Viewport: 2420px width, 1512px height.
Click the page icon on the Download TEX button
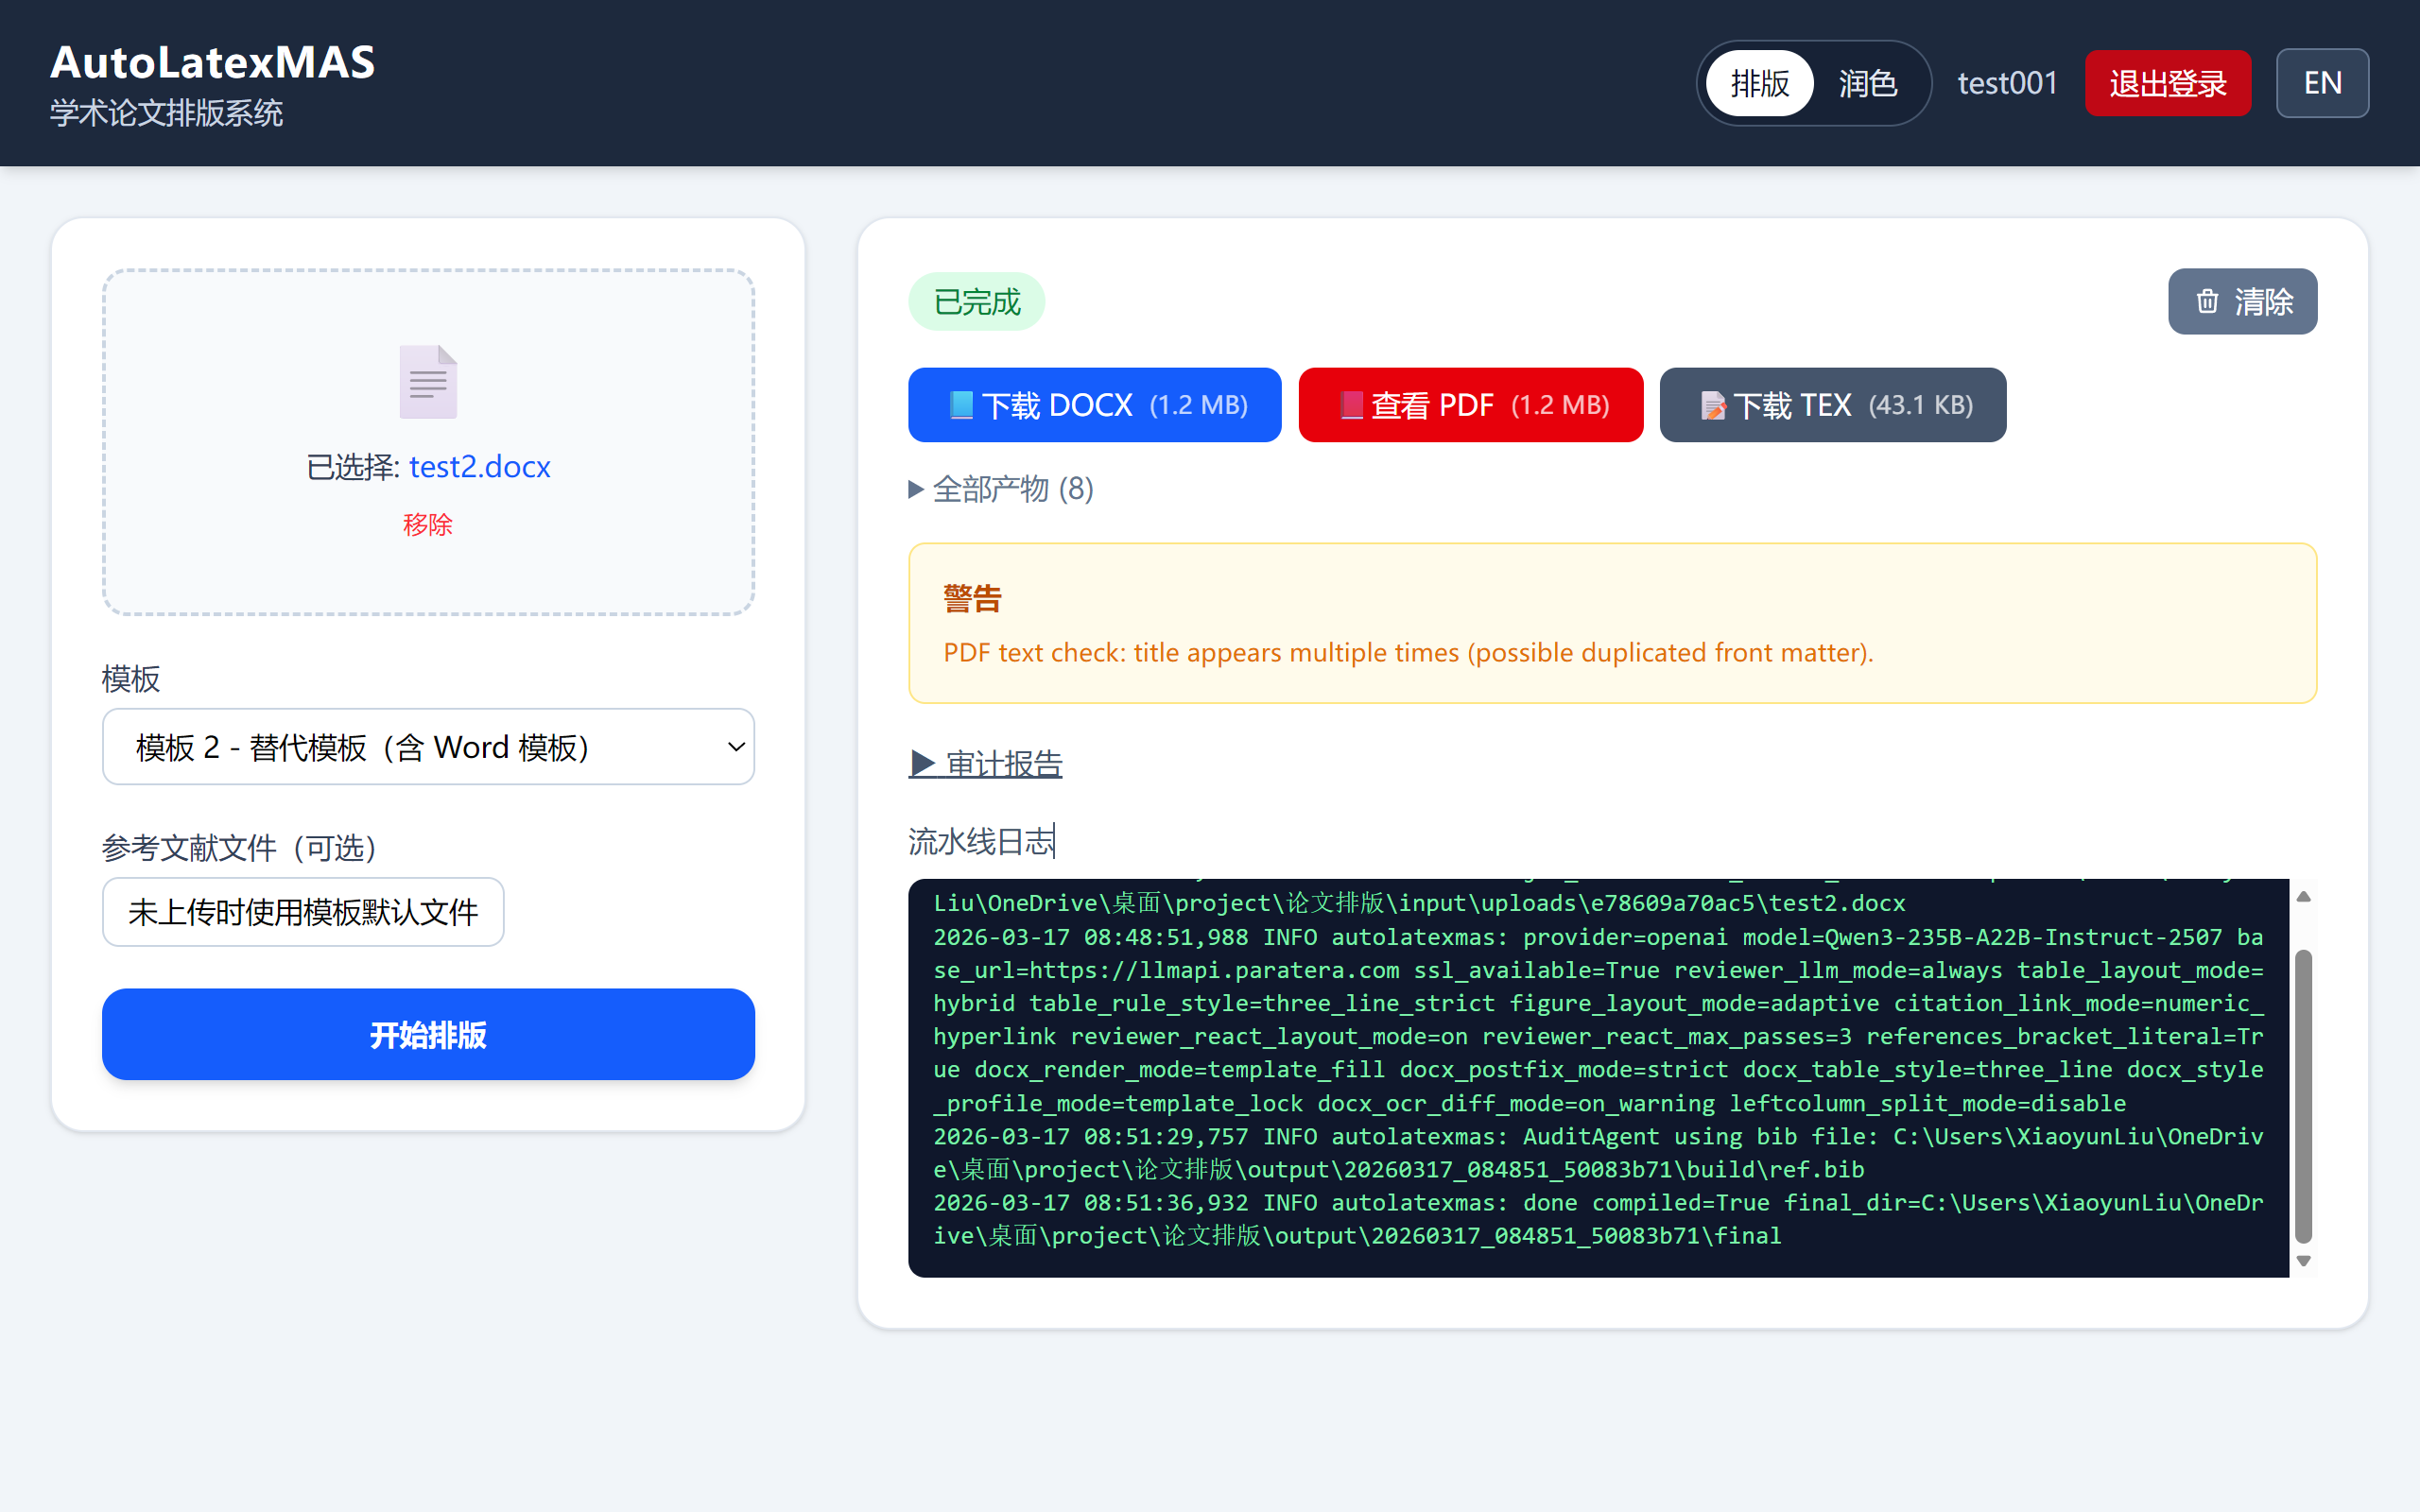coord(1713,406)
